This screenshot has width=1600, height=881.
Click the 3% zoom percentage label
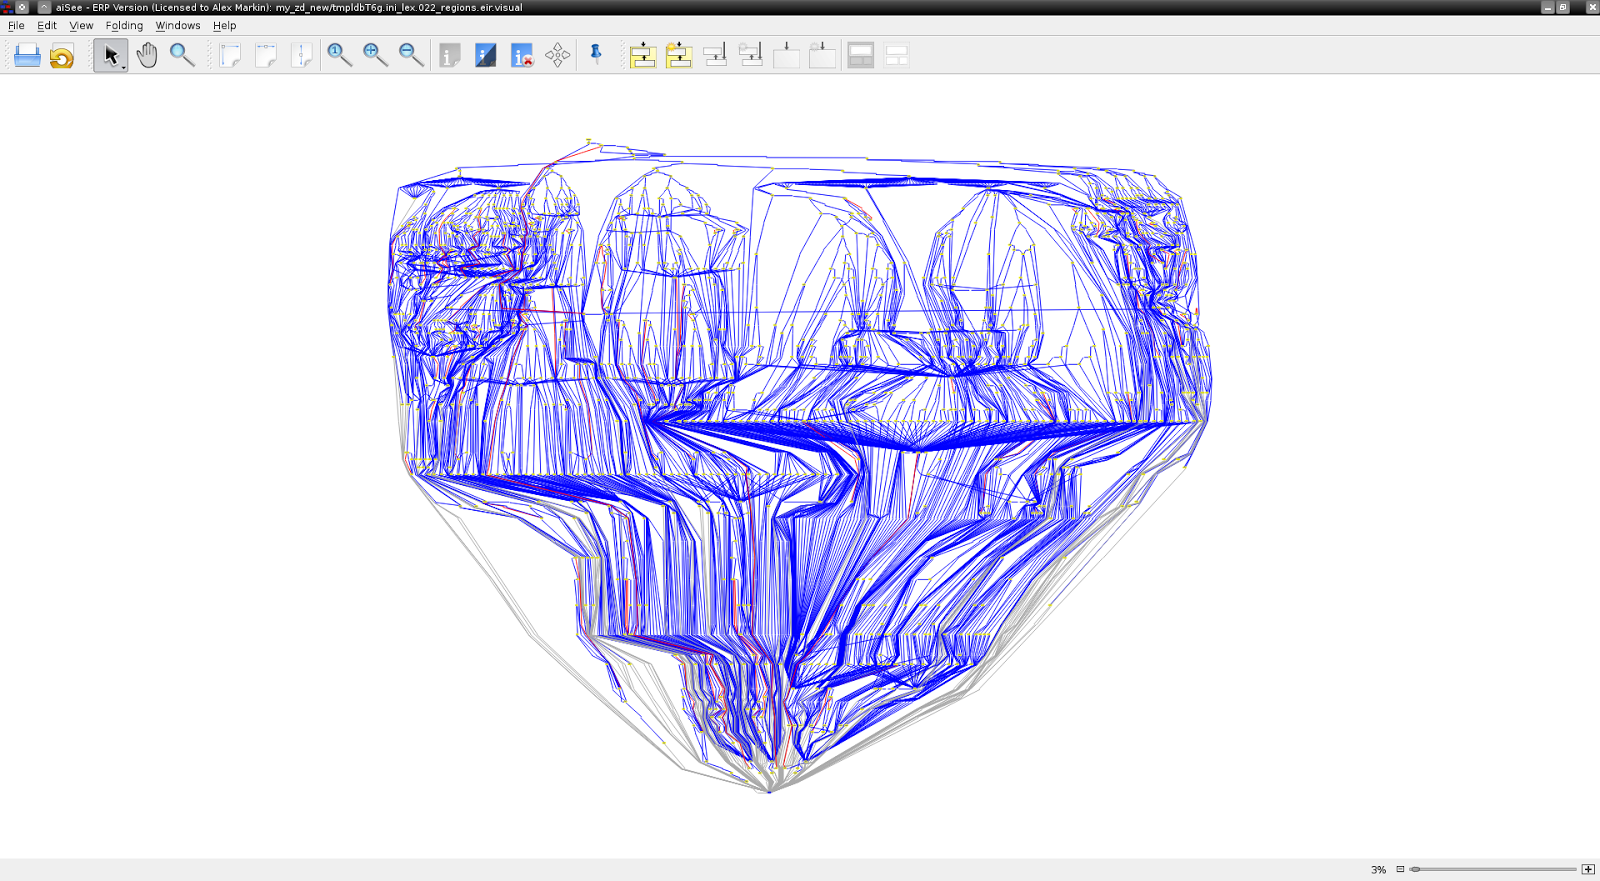pyautogui.click(x=1378, y=870)
